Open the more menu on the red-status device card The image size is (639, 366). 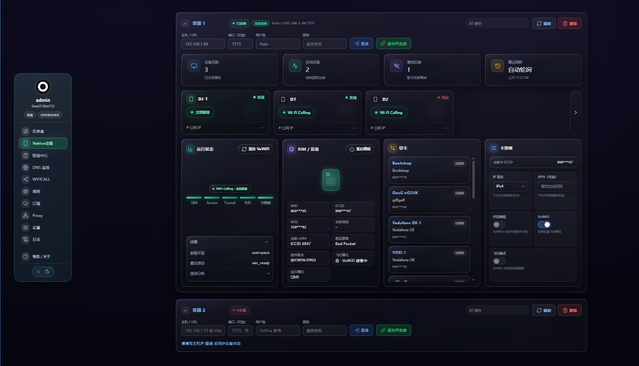(x=447, y=128)
